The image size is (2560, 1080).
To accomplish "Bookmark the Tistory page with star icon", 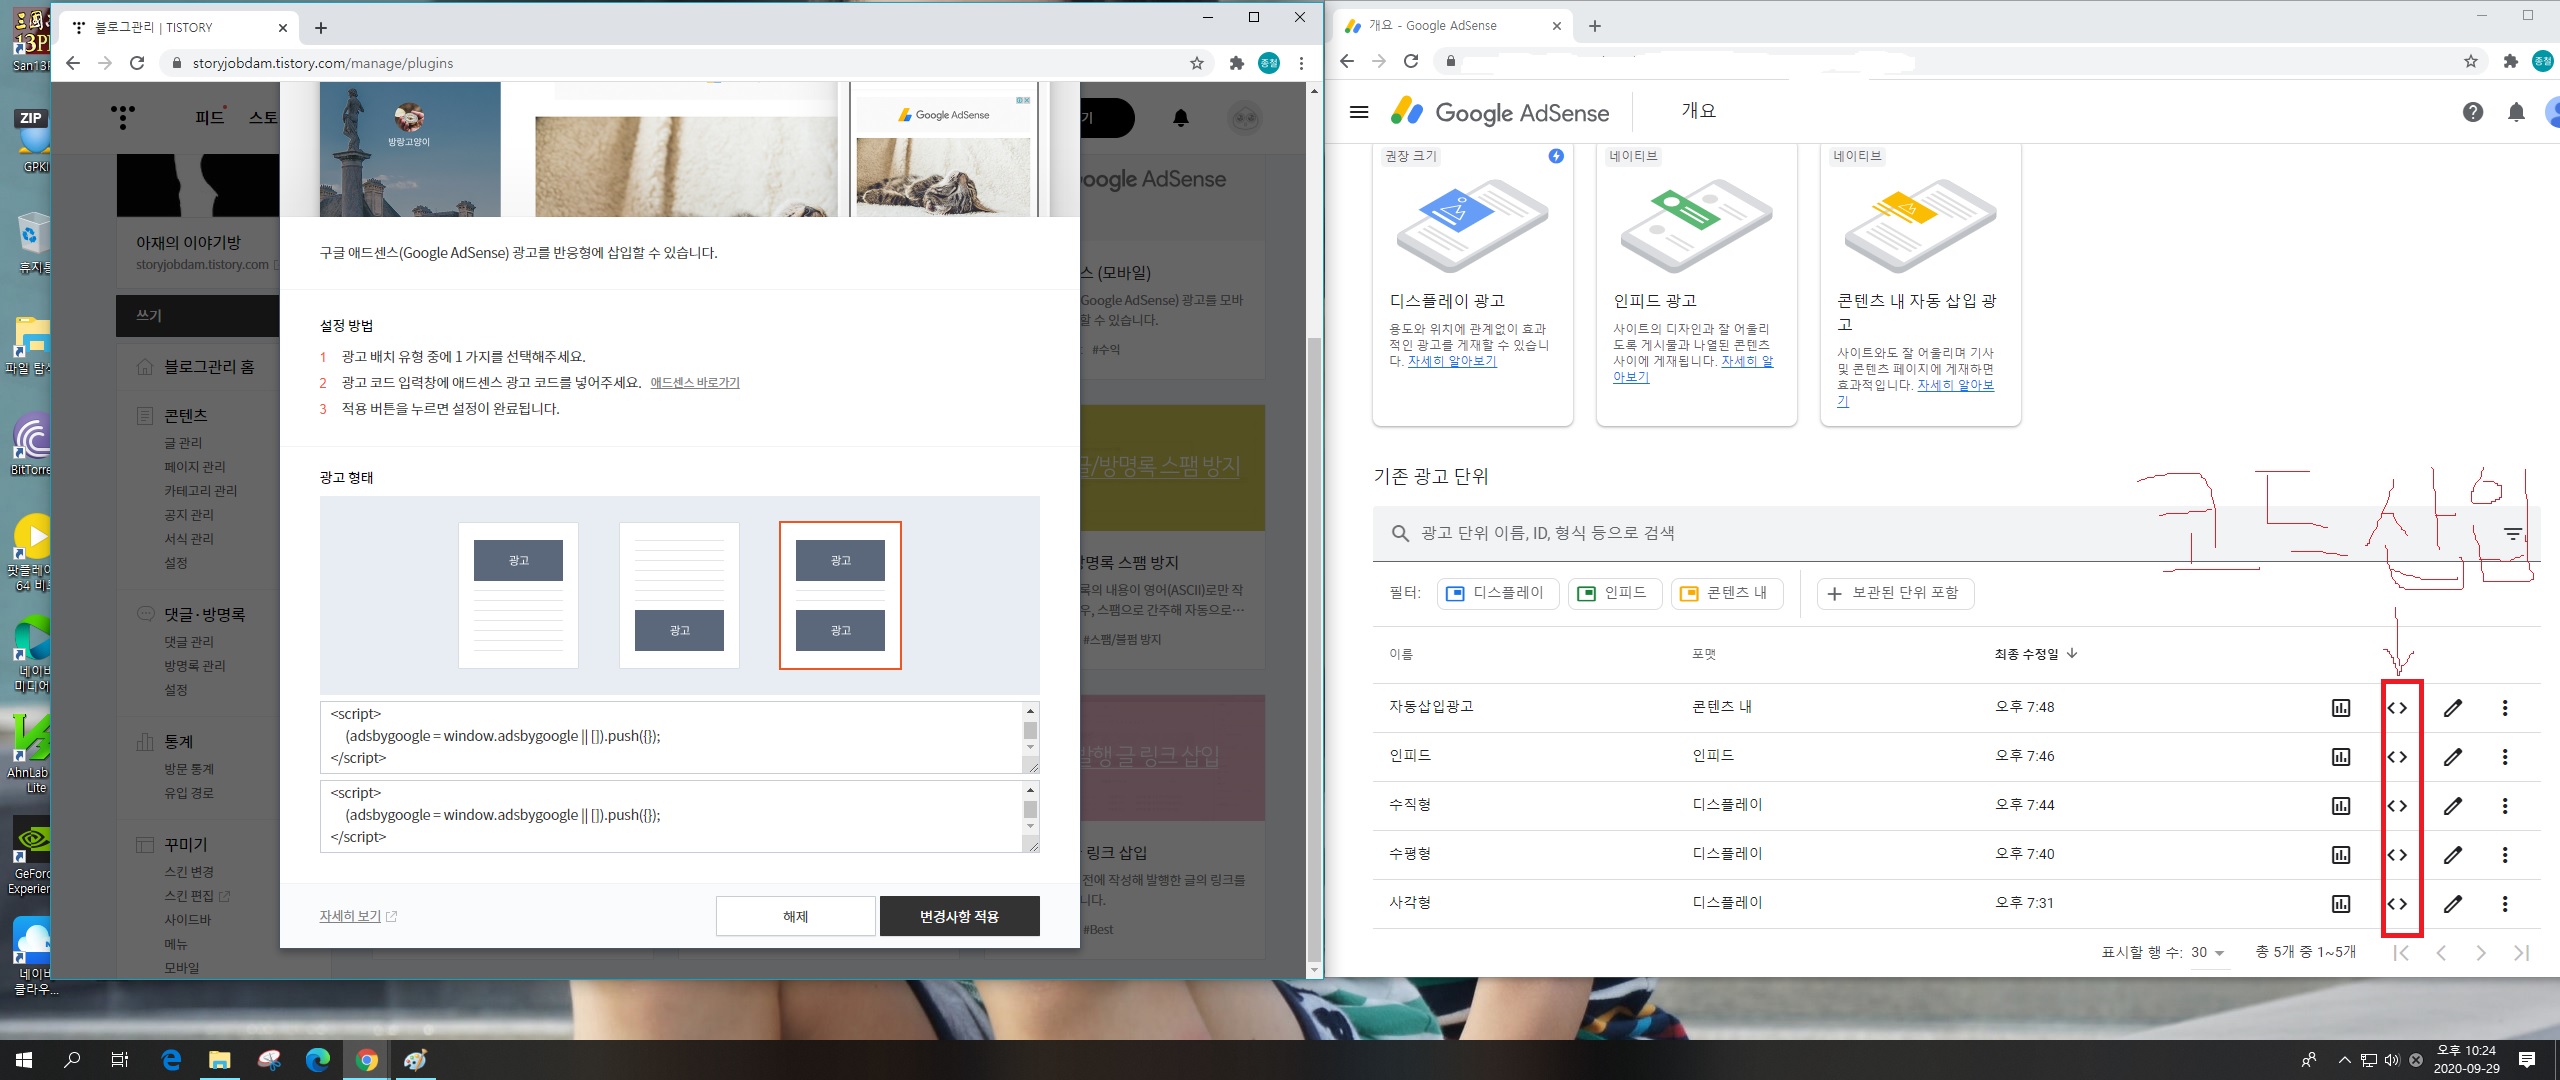I will (1197, 63).
